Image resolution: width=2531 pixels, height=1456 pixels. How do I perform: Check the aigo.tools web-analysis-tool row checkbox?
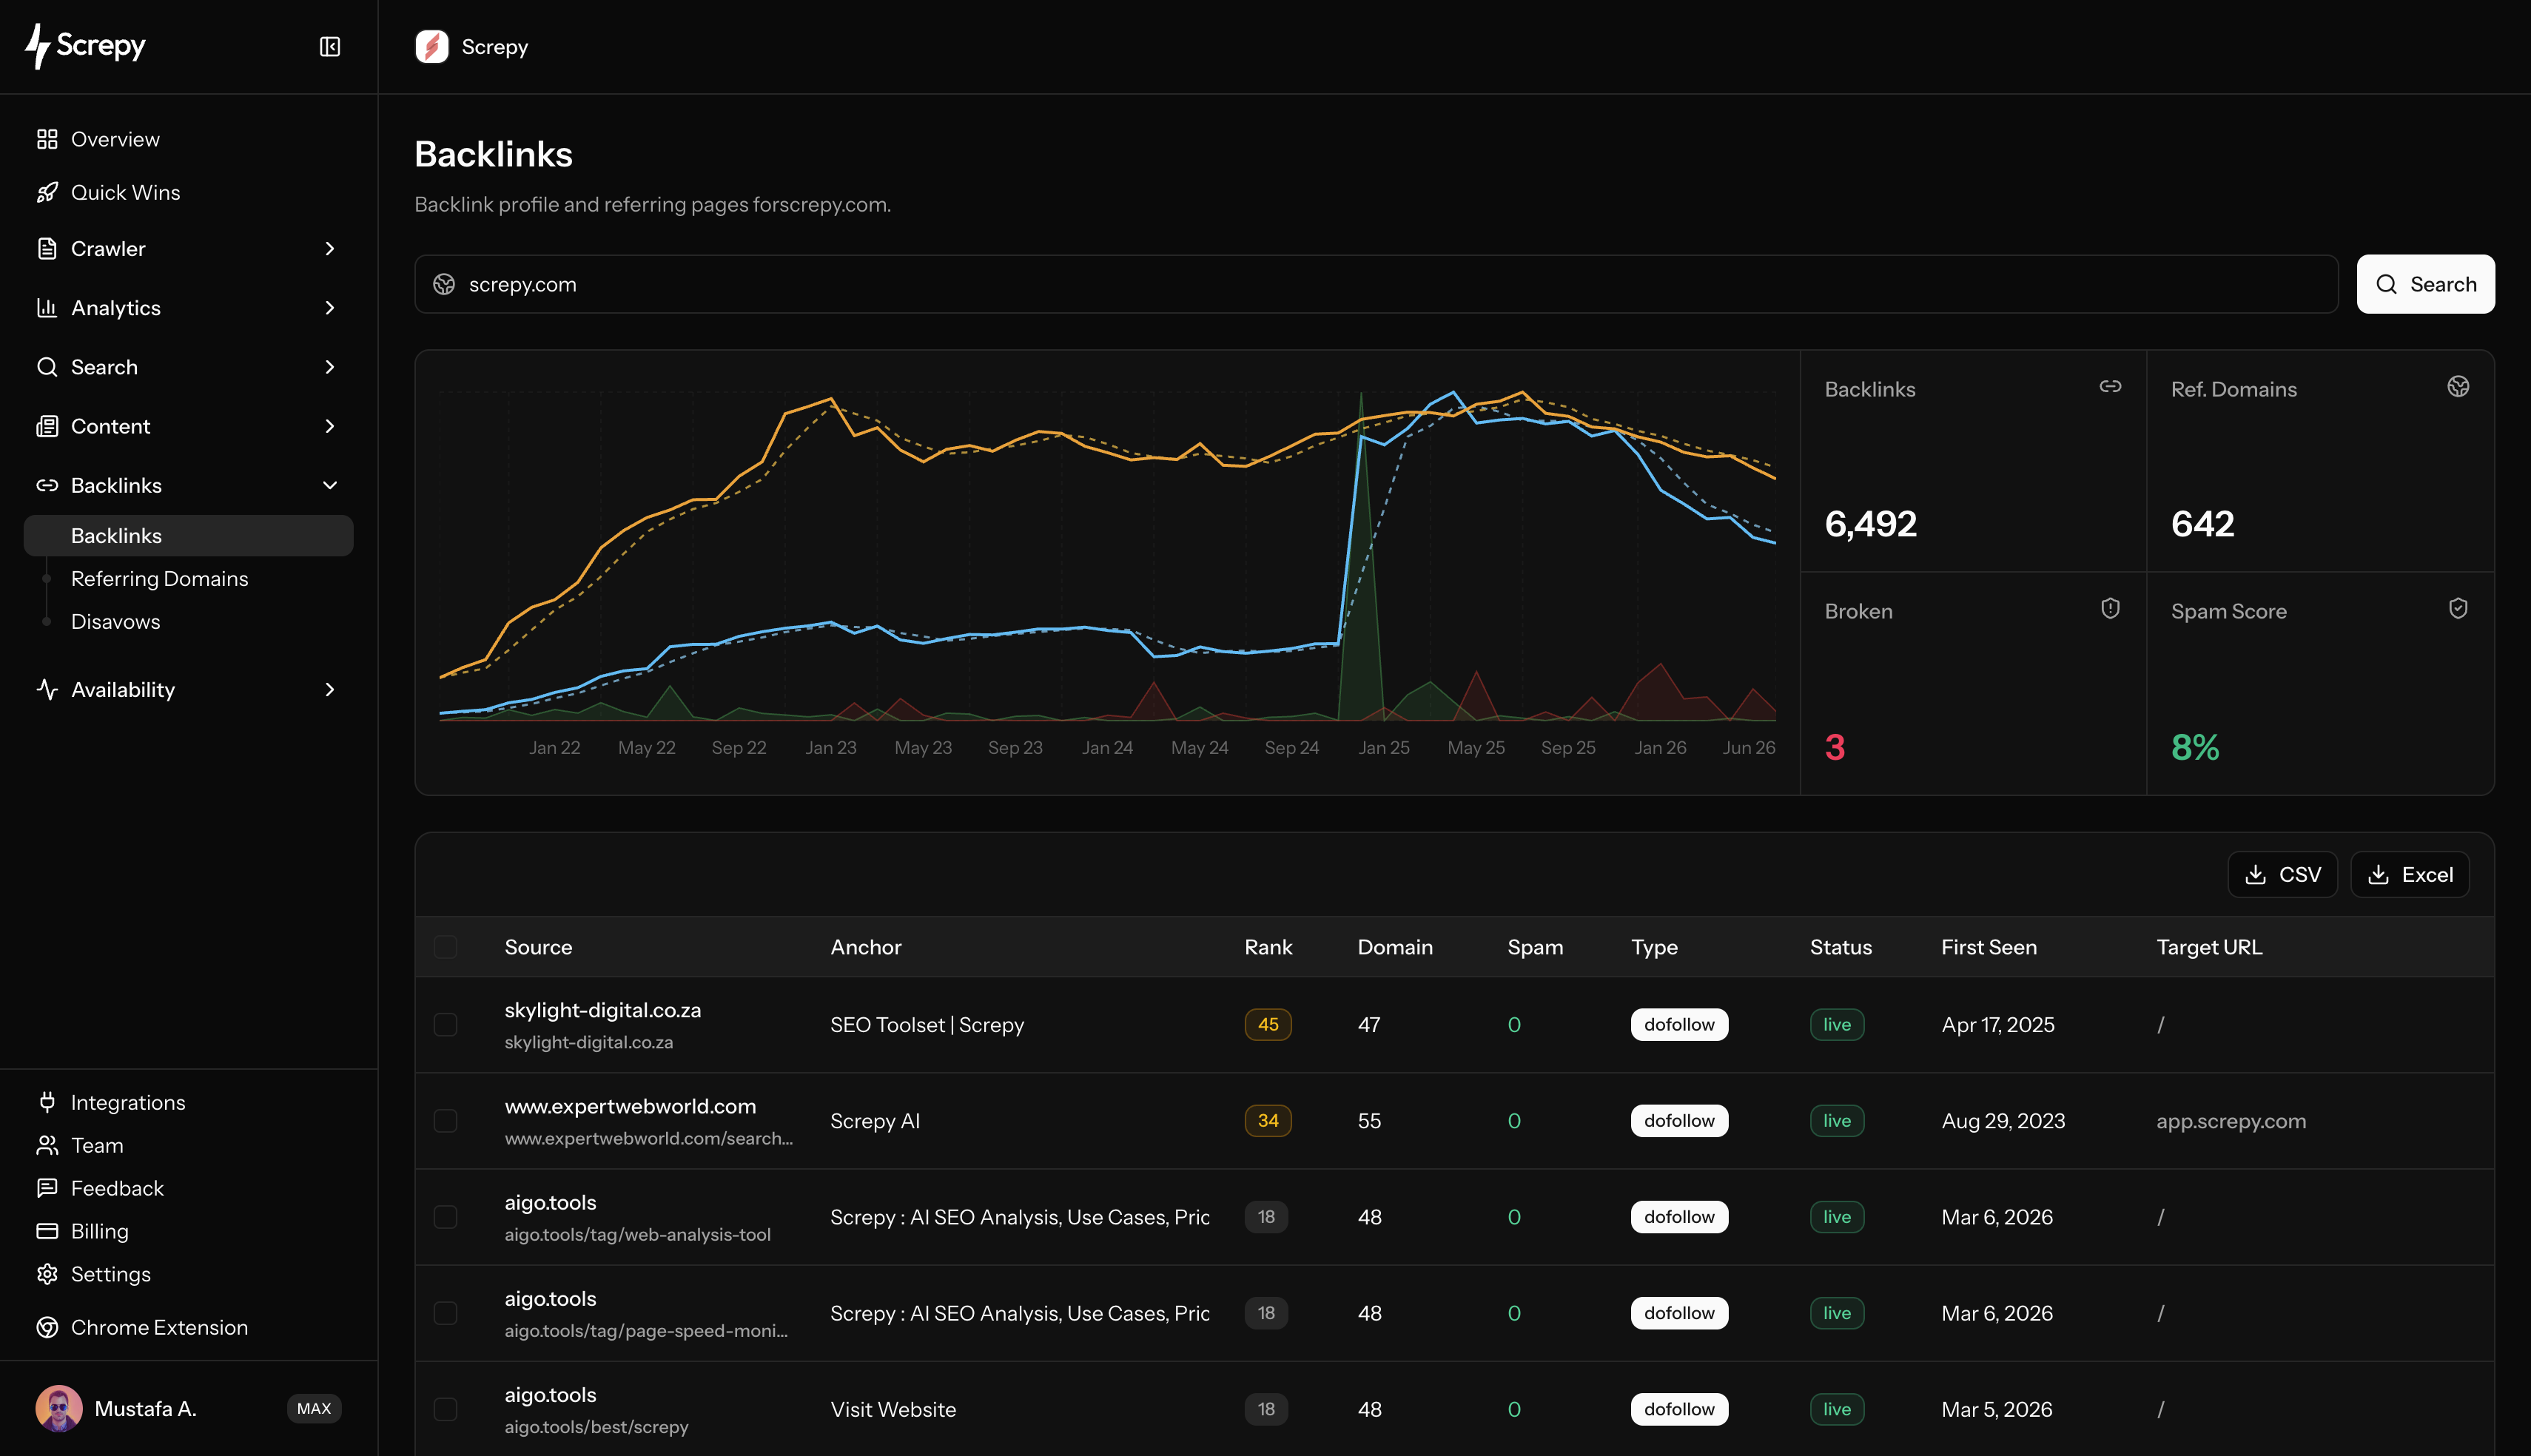pyautogui.click(x=446, y=1216)
